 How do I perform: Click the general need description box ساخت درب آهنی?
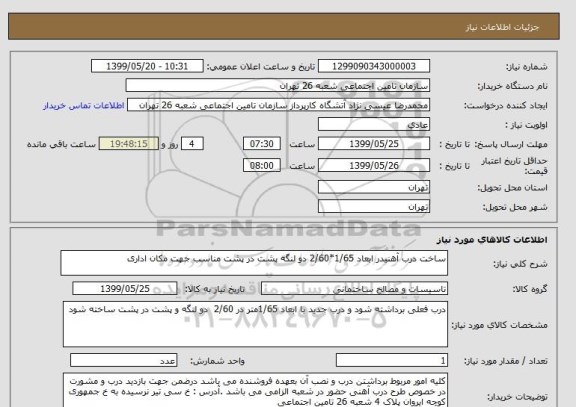(x=254, y=263)
